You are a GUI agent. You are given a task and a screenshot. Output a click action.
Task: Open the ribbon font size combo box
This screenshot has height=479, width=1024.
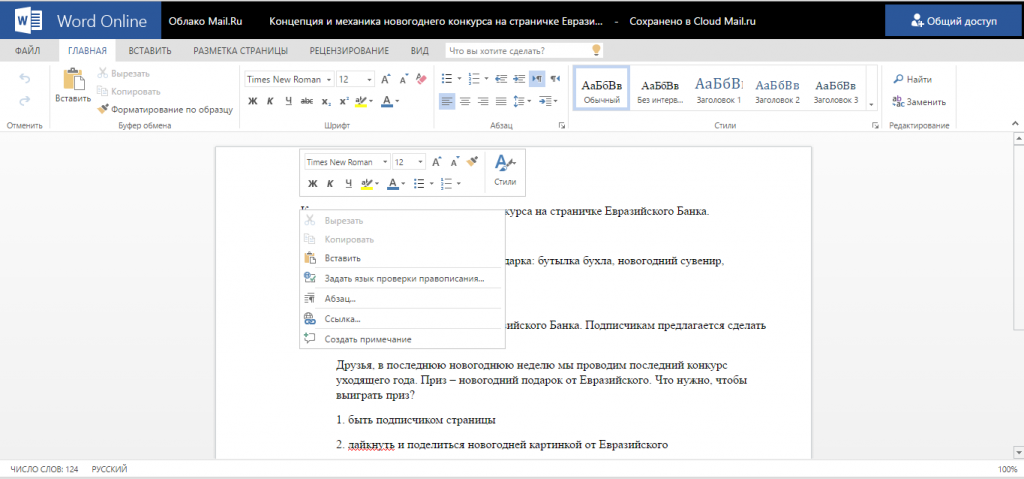(355, 79)
